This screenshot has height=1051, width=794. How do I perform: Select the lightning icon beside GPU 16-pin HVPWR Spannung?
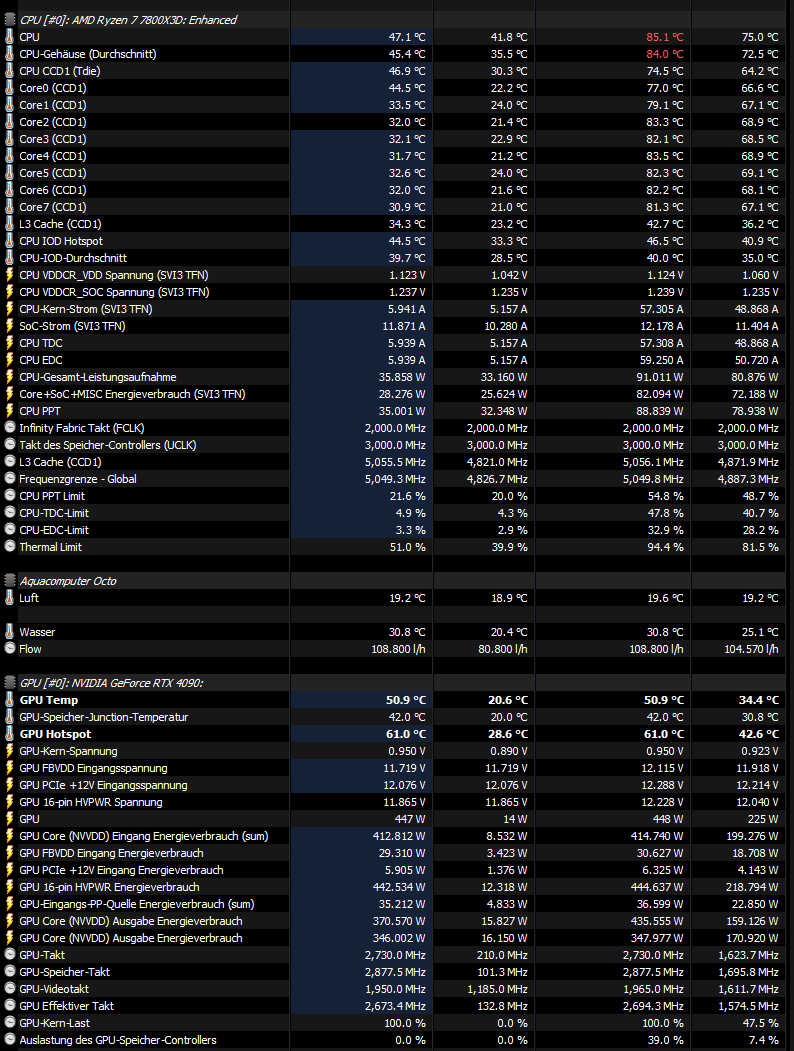pos(9,802)
